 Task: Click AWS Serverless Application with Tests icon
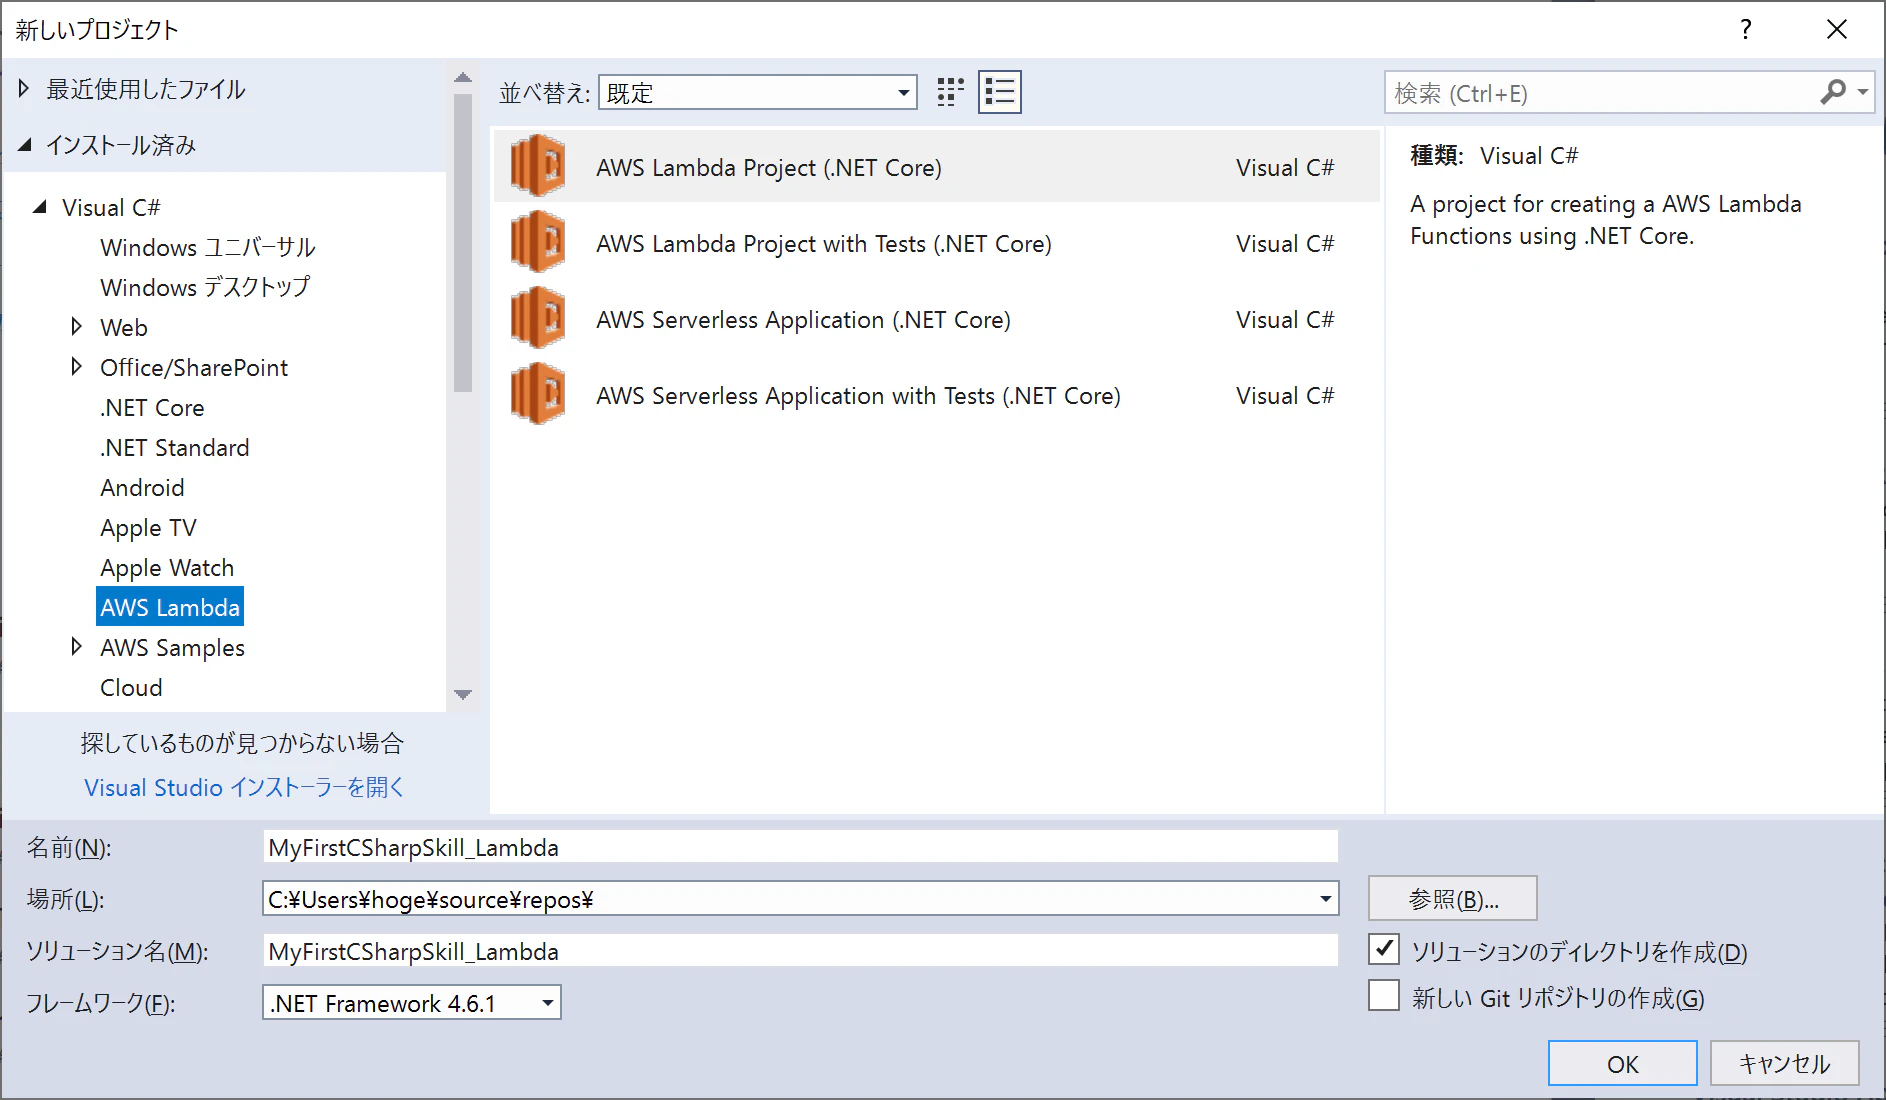click(538, 394)
